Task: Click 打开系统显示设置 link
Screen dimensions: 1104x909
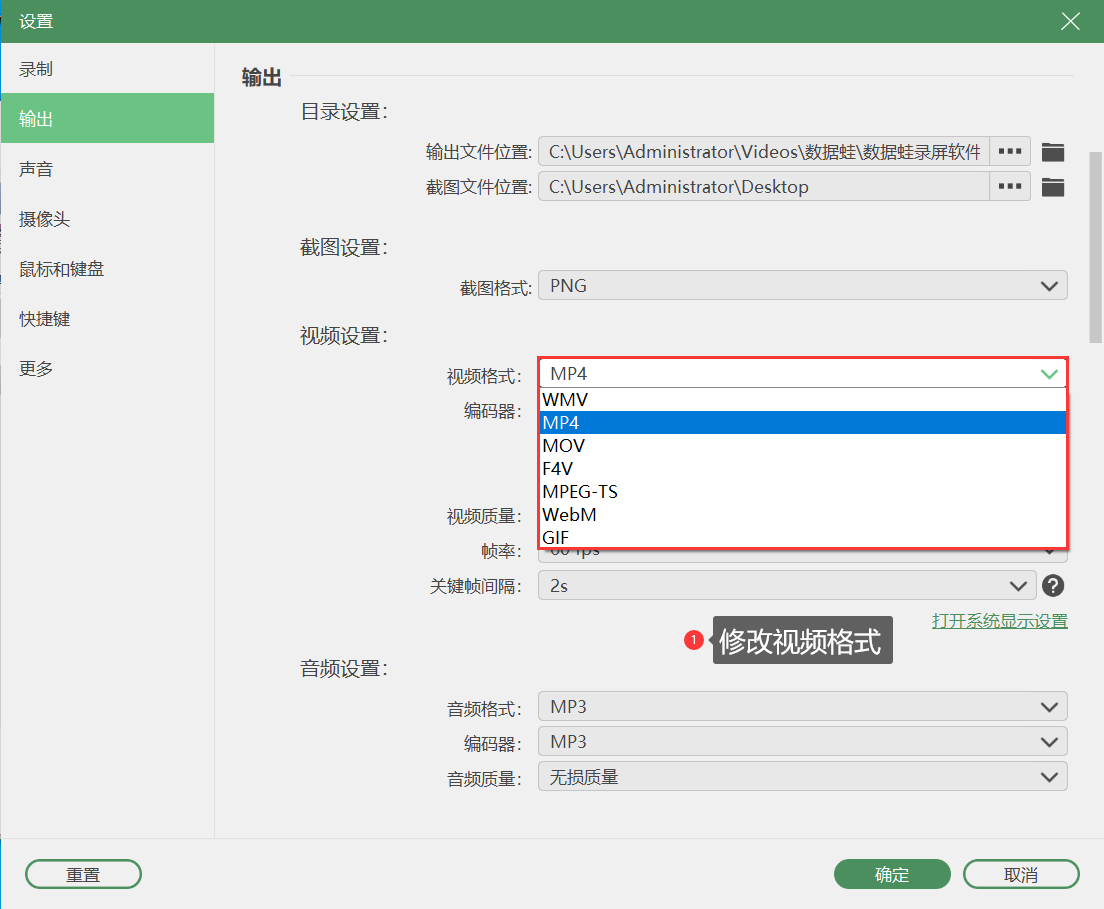Action: (x=1000, y=621)
